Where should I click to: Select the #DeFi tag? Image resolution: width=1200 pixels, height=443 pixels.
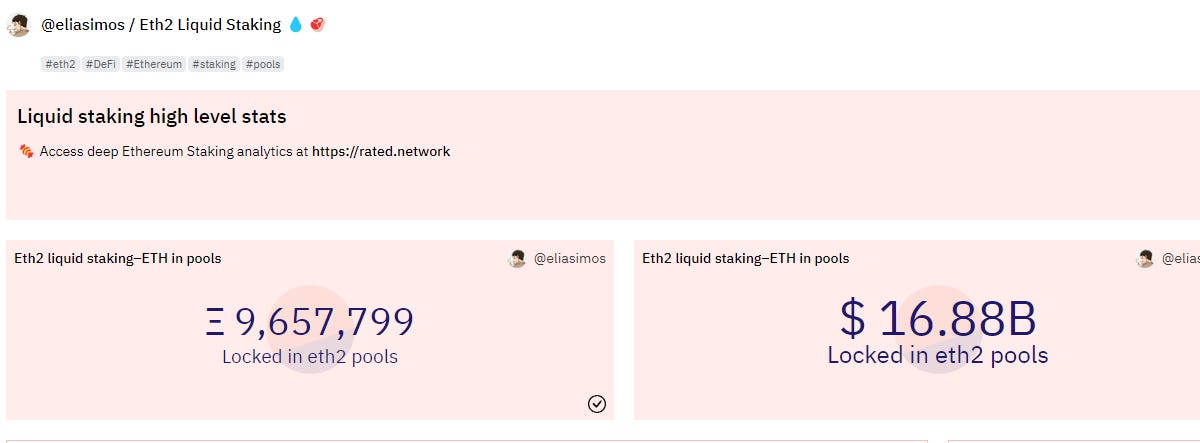[101, 64]
